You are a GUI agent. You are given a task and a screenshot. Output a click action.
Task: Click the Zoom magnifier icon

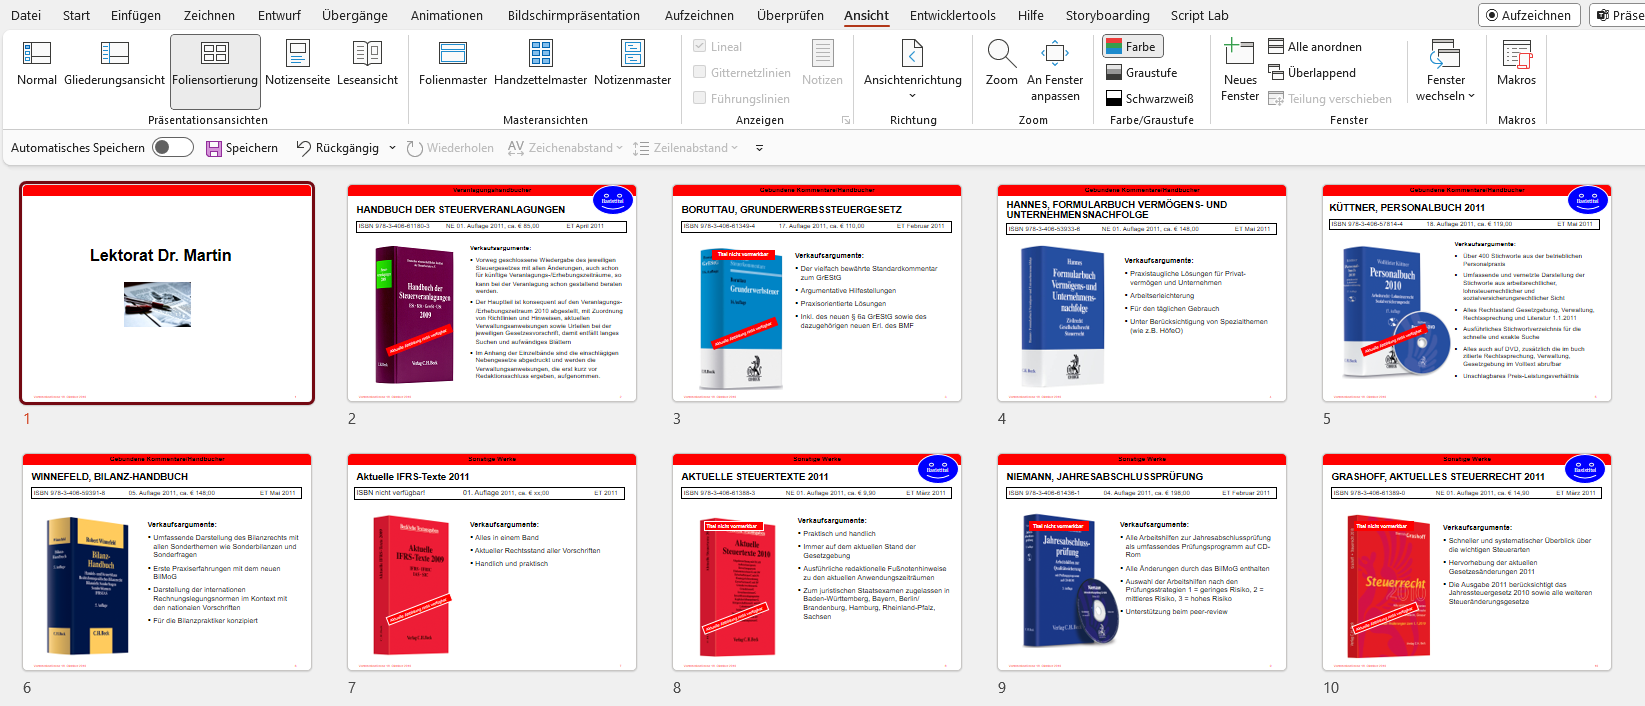click(x=1001, y=54)
